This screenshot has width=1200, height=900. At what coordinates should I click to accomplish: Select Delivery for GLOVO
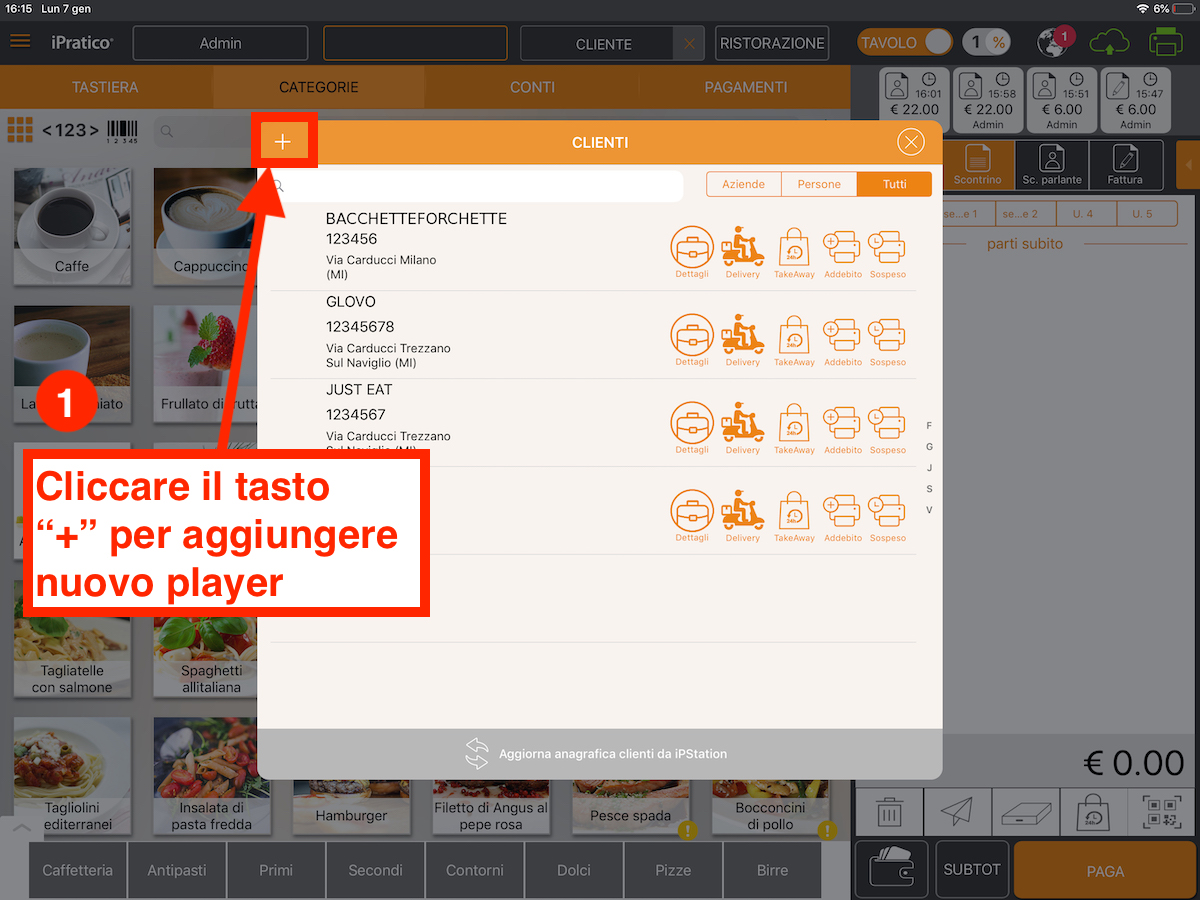tap(743, 340)
